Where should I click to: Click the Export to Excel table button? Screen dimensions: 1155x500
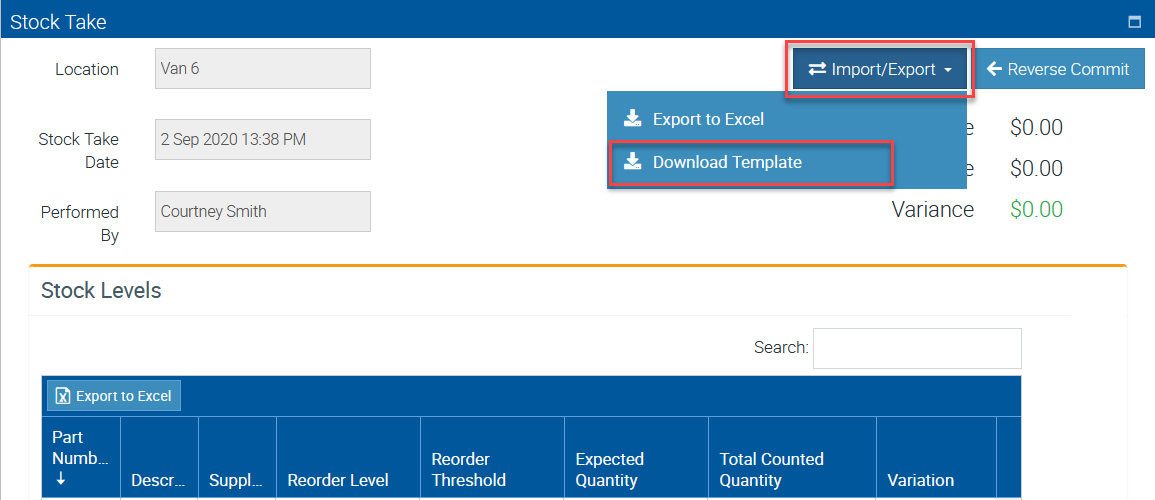tap(114, 396)
